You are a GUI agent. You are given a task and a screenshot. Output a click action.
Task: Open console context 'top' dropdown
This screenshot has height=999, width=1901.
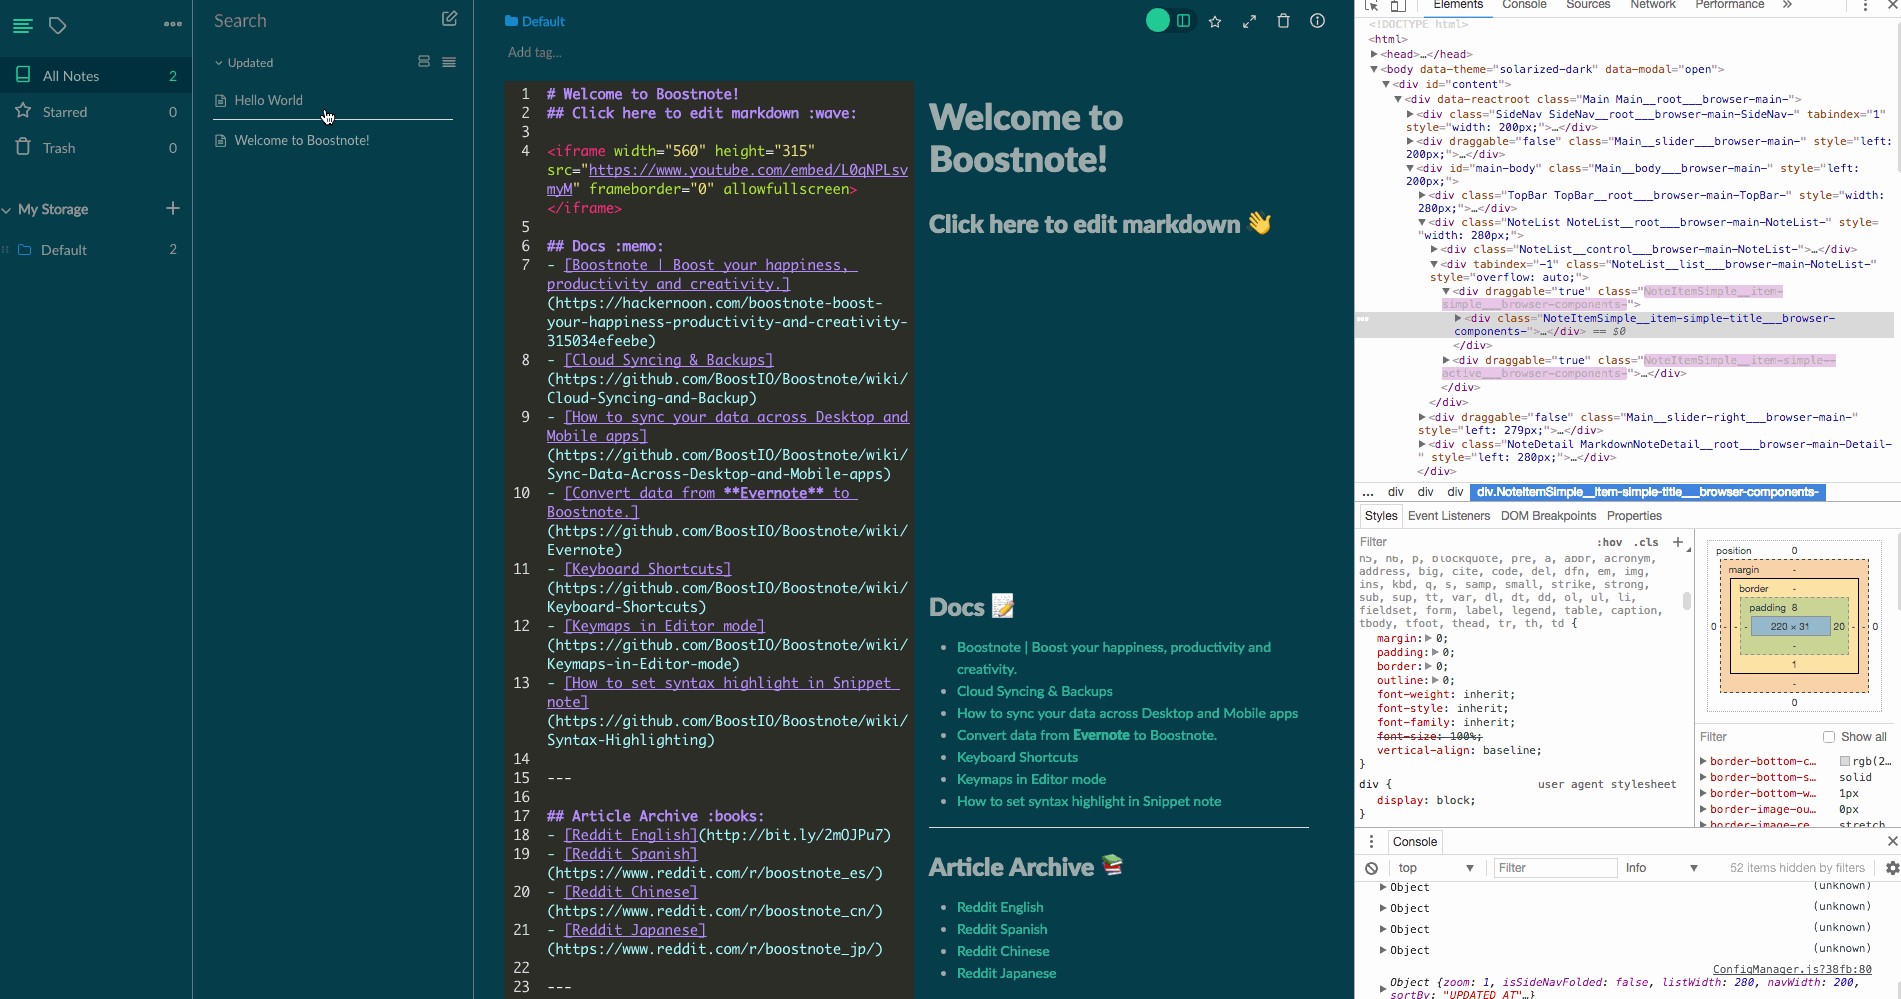coord(1436,868)
